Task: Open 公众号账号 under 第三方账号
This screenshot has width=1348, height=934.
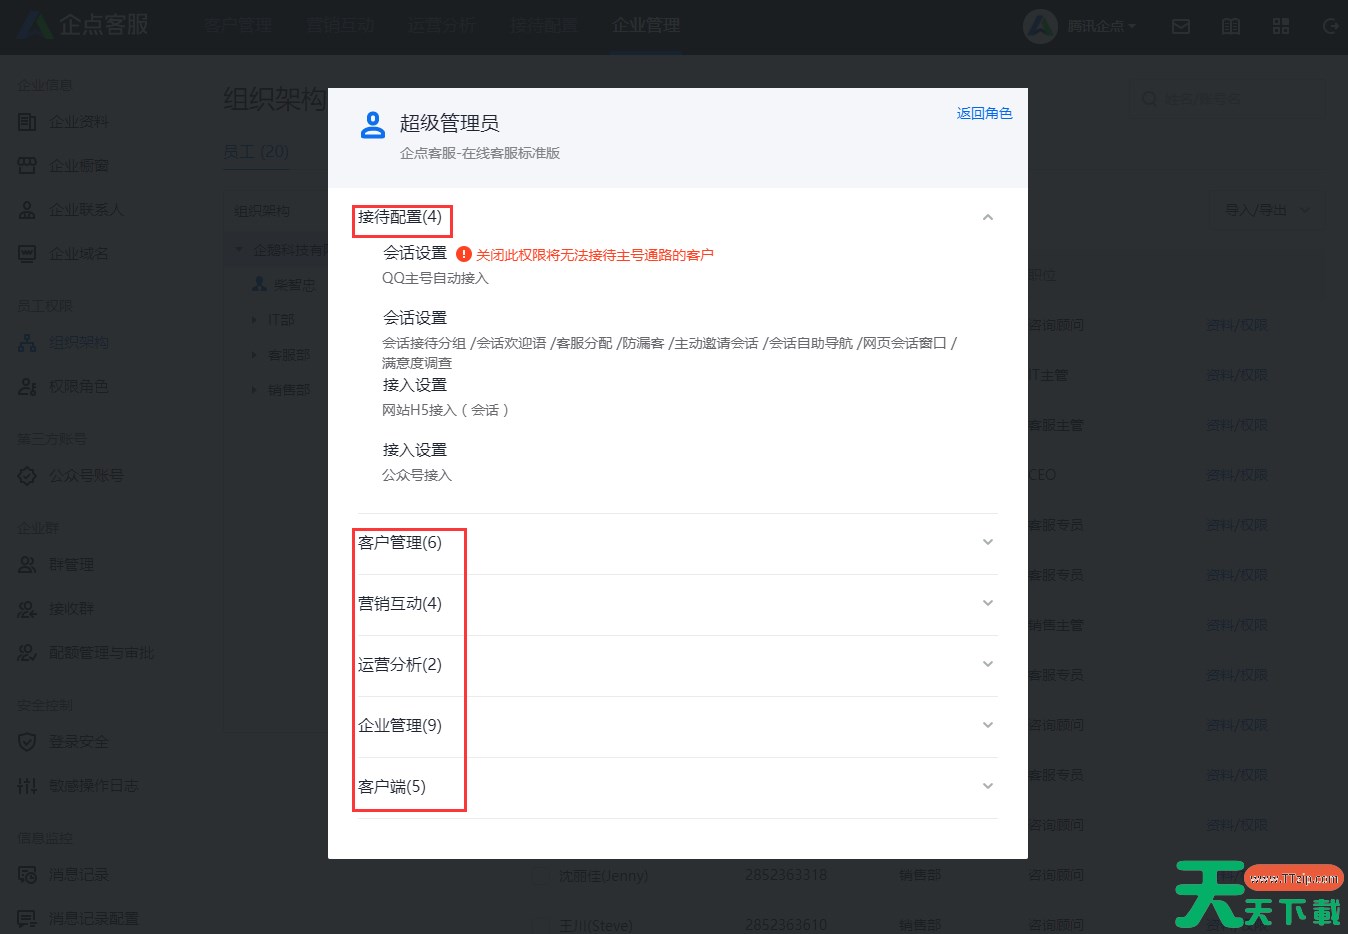Action: [83, 476]
